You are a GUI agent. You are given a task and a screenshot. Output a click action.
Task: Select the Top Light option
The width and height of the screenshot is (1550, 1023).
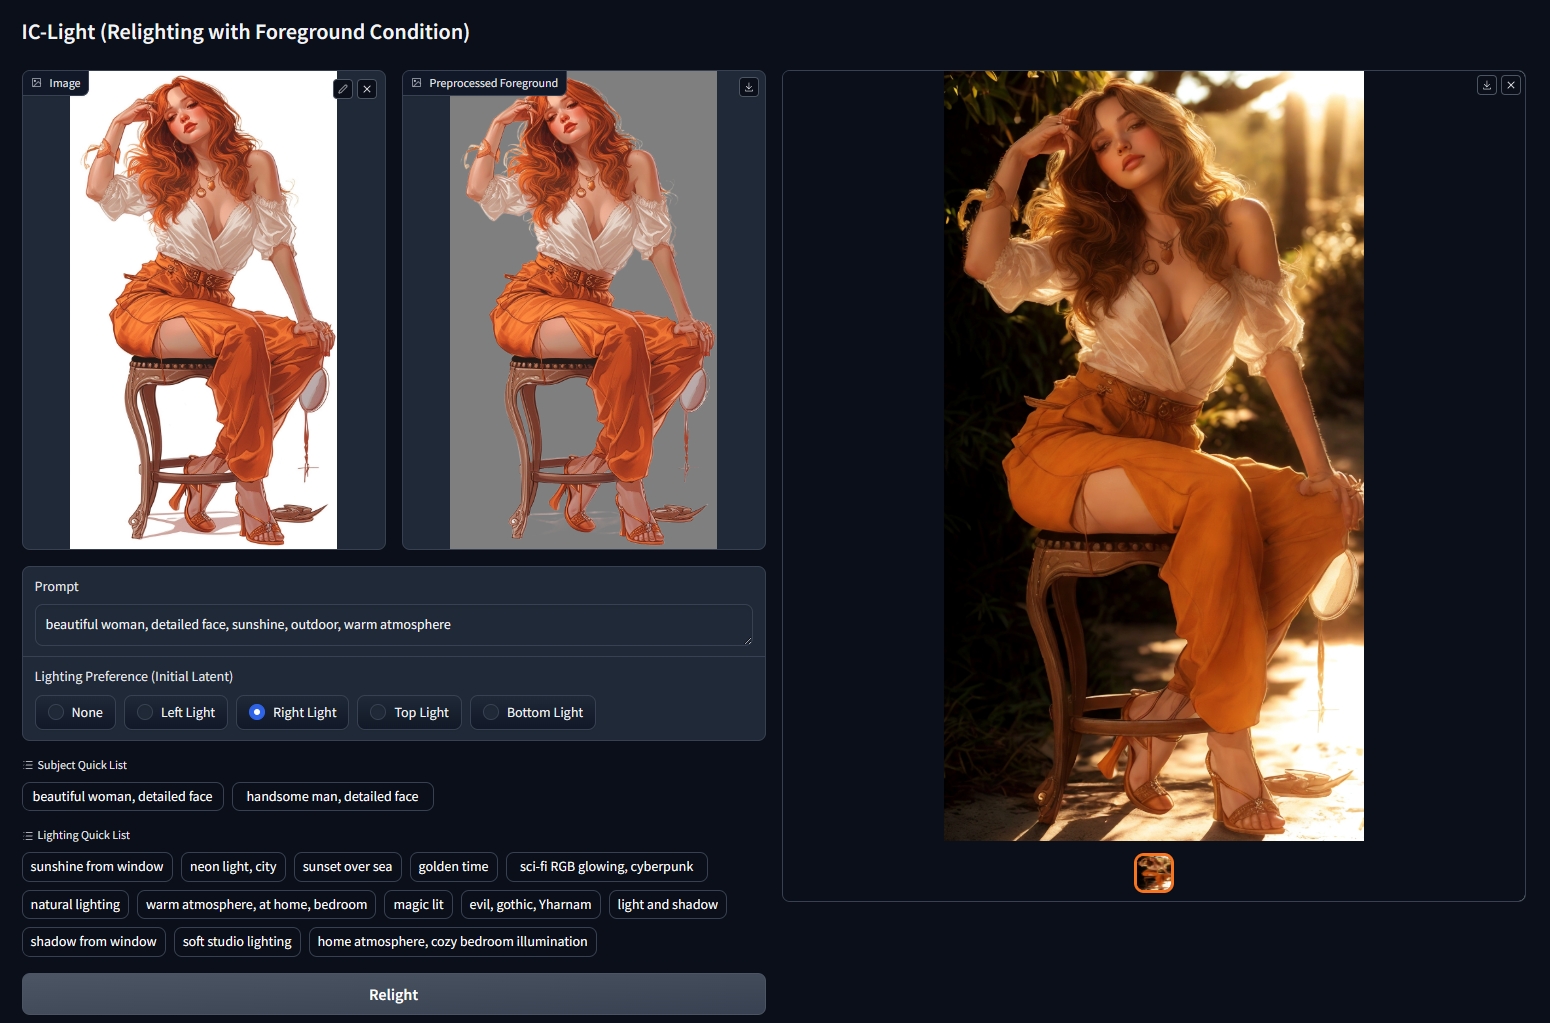tap(409, 712)
